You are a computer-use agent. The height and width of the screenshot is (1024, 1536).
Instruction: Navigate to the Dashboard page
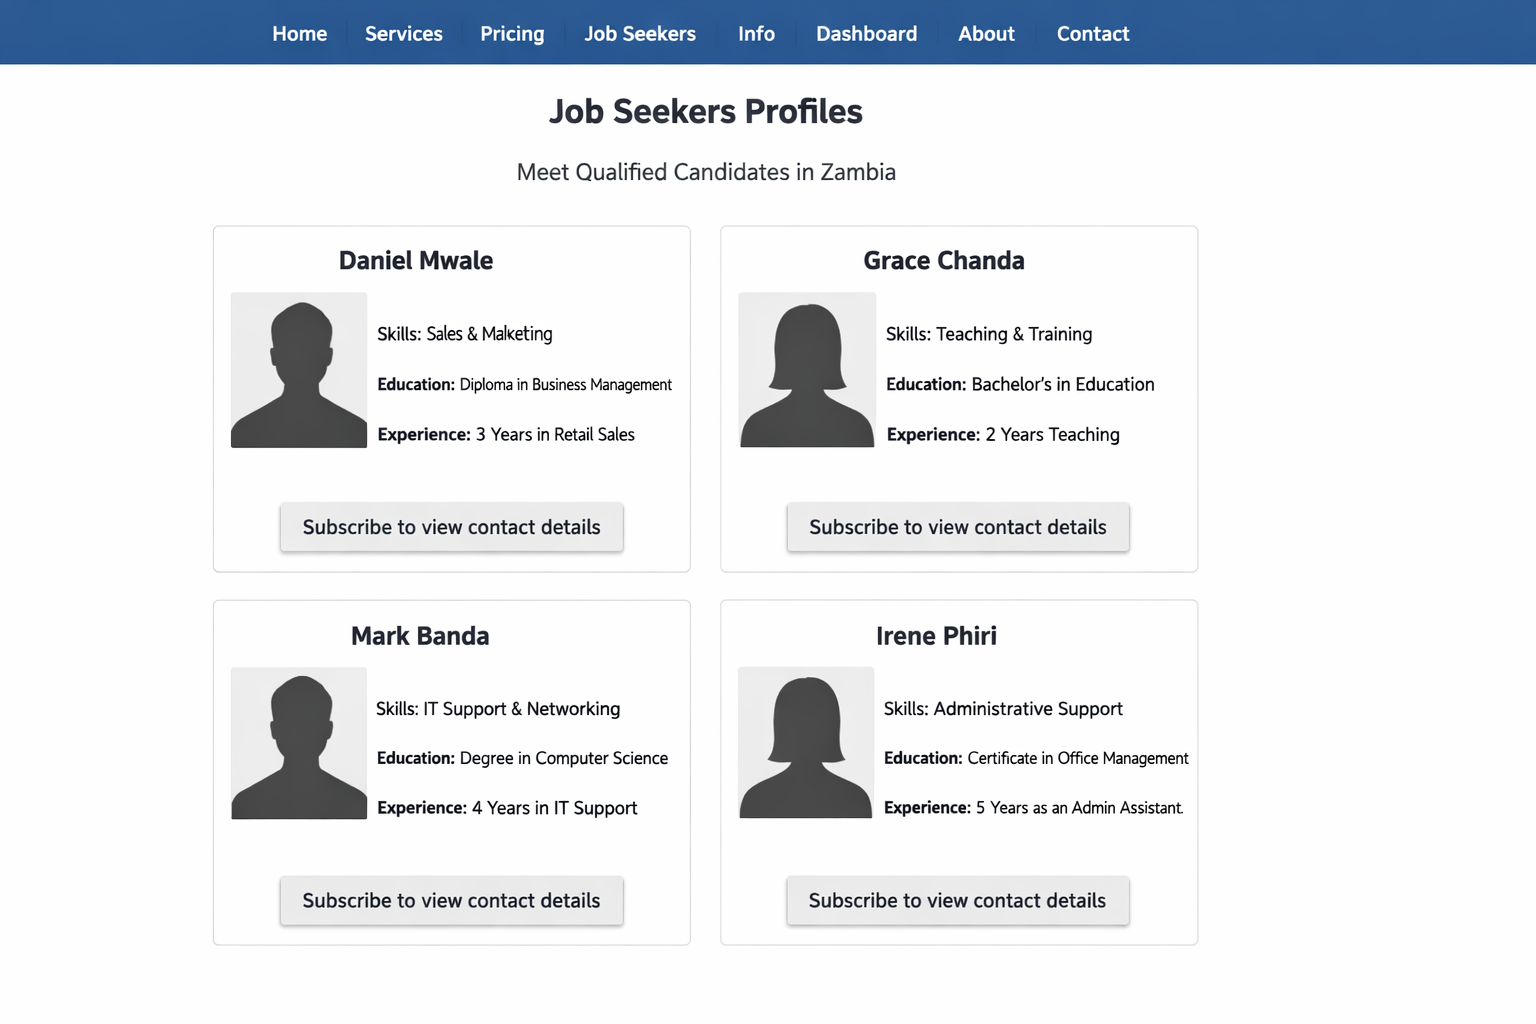pyautogui.click(x=866, y=34)
